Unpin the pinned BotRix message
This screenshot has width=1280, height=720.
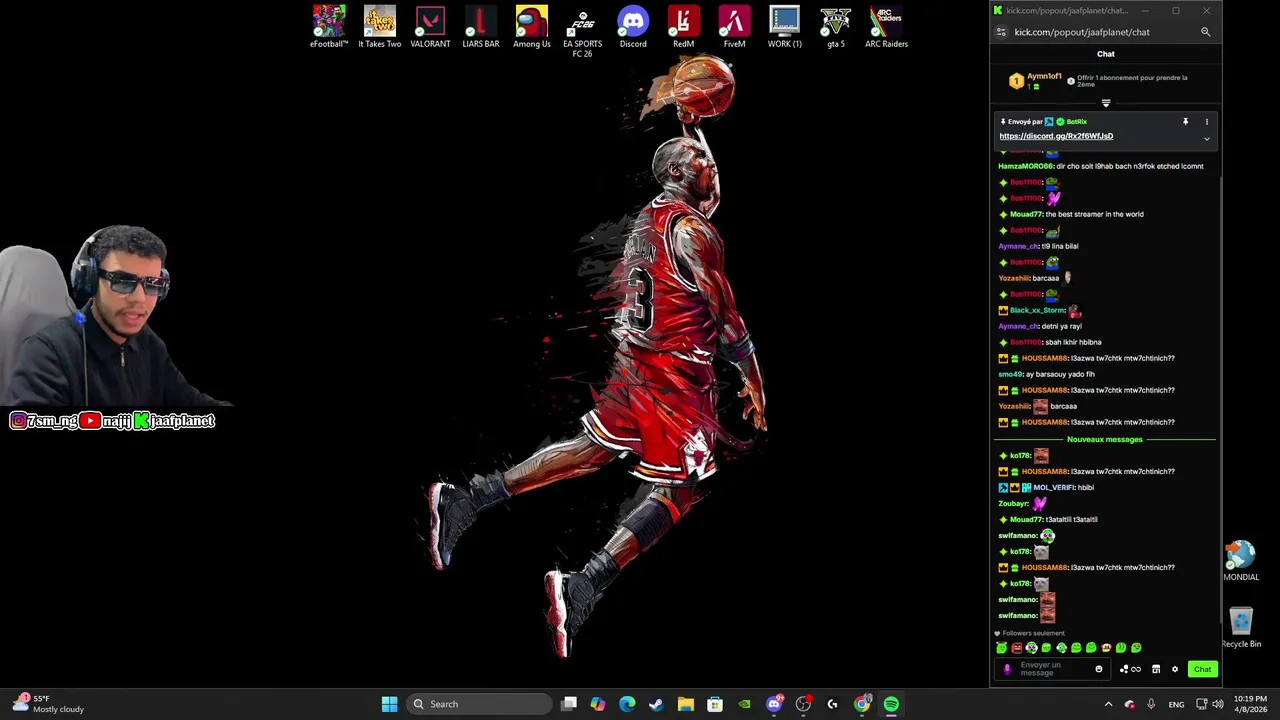click(x=1186, y=122)
